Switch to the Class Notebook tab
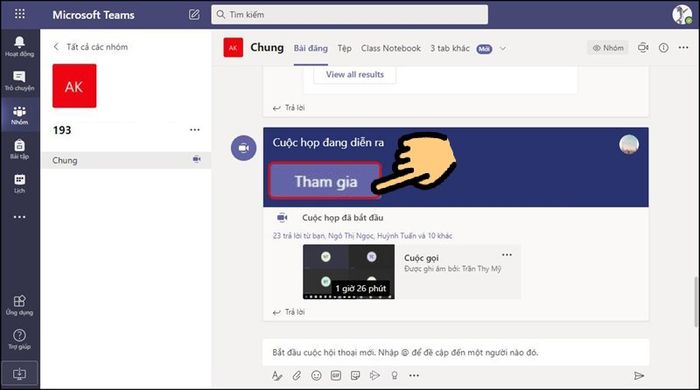 click(391, 48)
